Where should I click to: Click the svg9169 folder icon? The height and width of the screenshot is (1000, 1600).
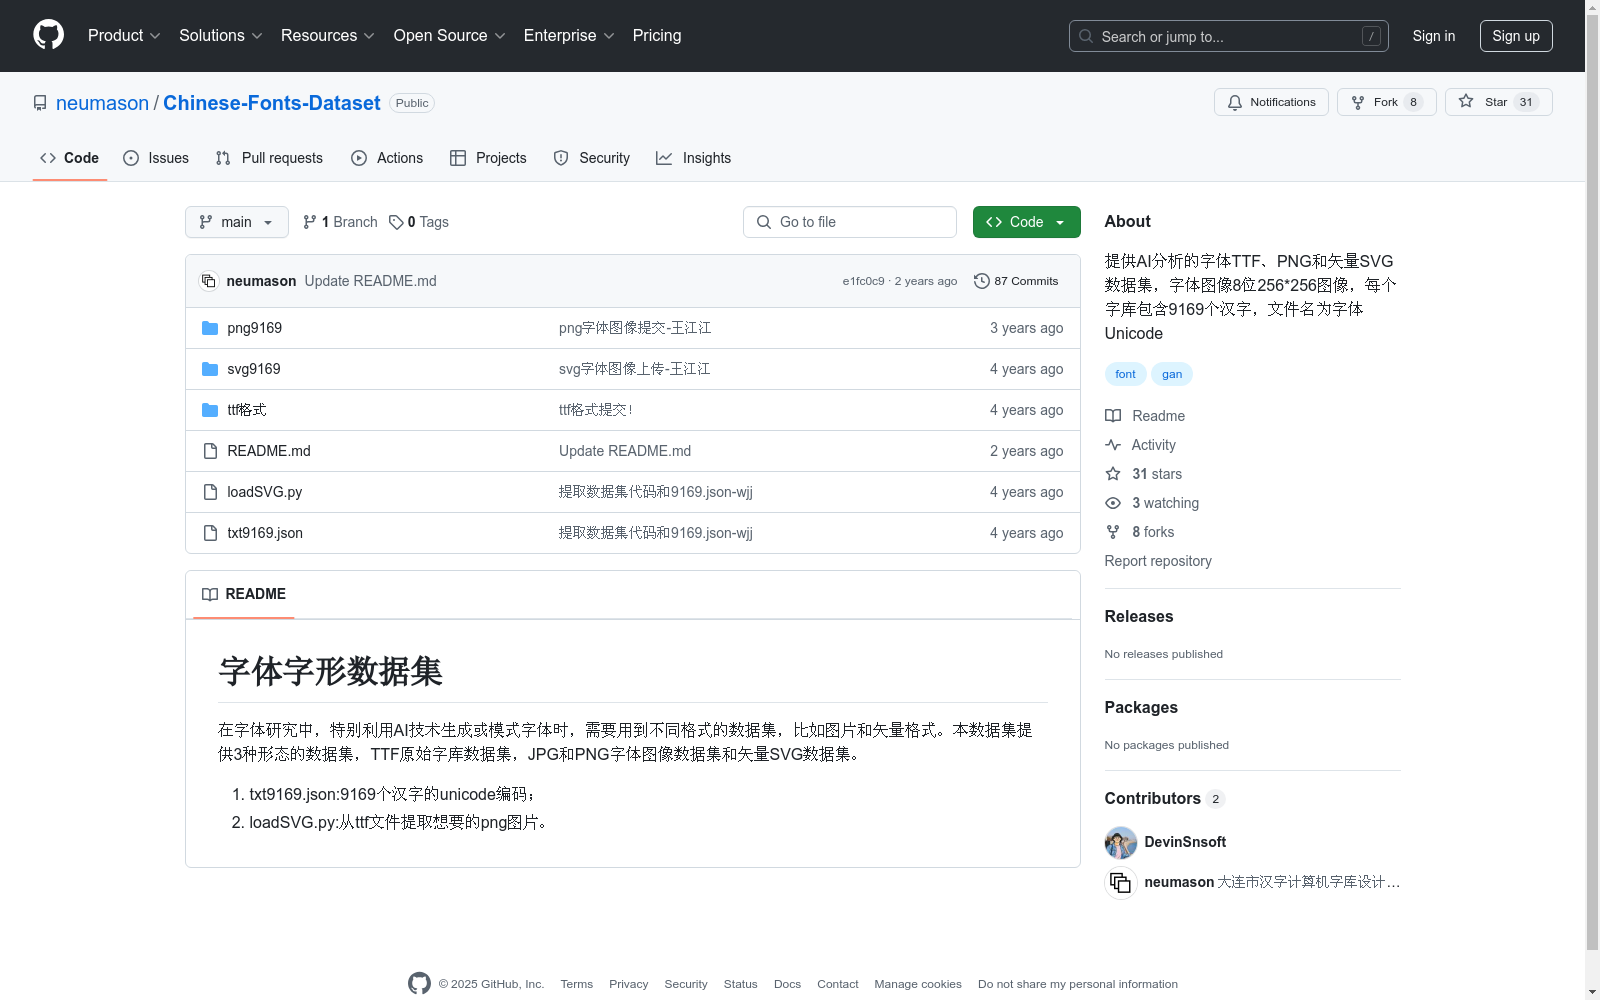[x=210, y=369]
